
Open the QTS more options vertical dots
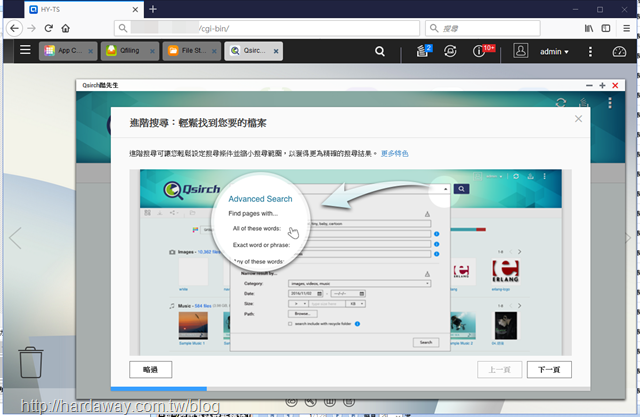(x=590, y=51)
